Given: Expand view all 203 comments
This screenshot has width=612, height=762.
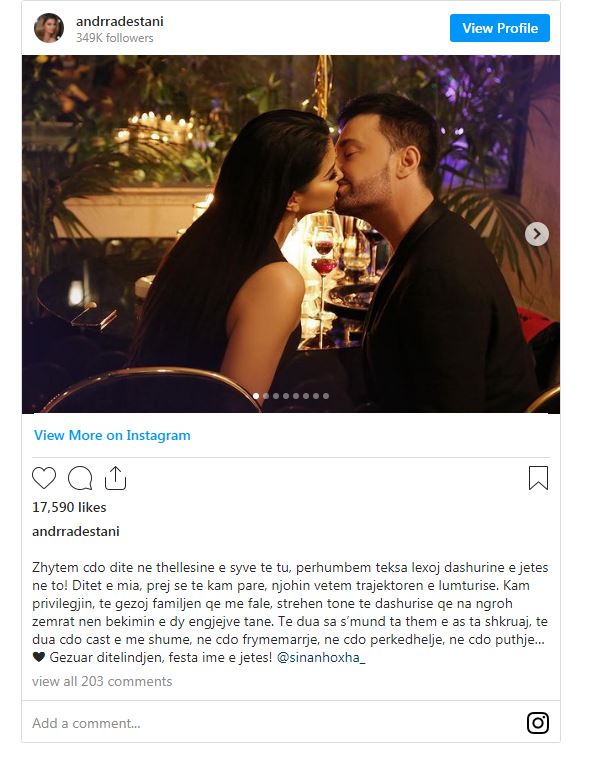Looking at the screenshot, I should [102, 681].
